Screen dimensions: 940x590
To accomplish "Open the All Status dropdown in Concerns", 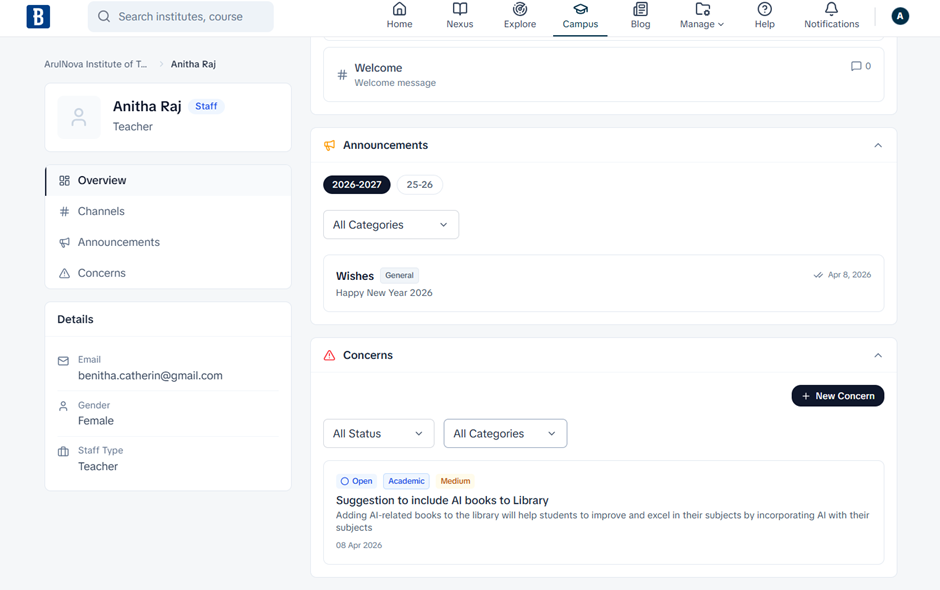I will click(x=378, y=434).
